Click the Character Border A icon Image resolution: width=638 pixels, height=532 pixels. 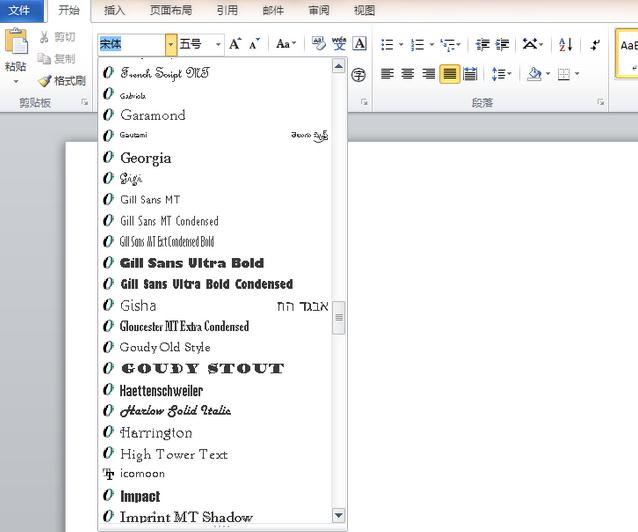click(360, 43)
